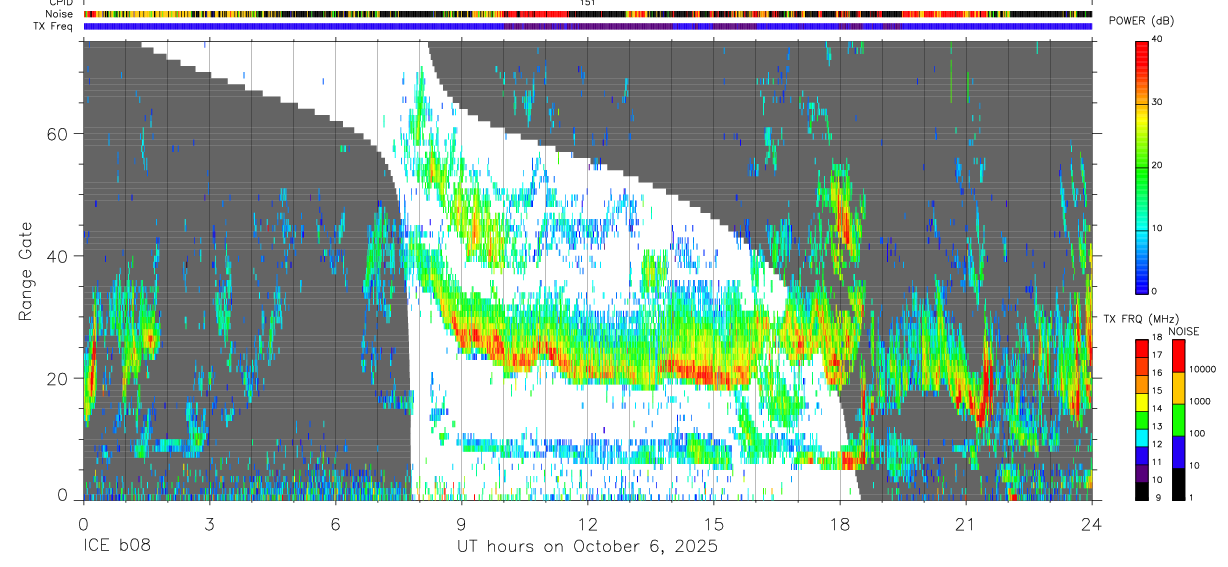Click the 1000 label on NOISE scale
This screenshot has height=567, width=1228.
1199,401
